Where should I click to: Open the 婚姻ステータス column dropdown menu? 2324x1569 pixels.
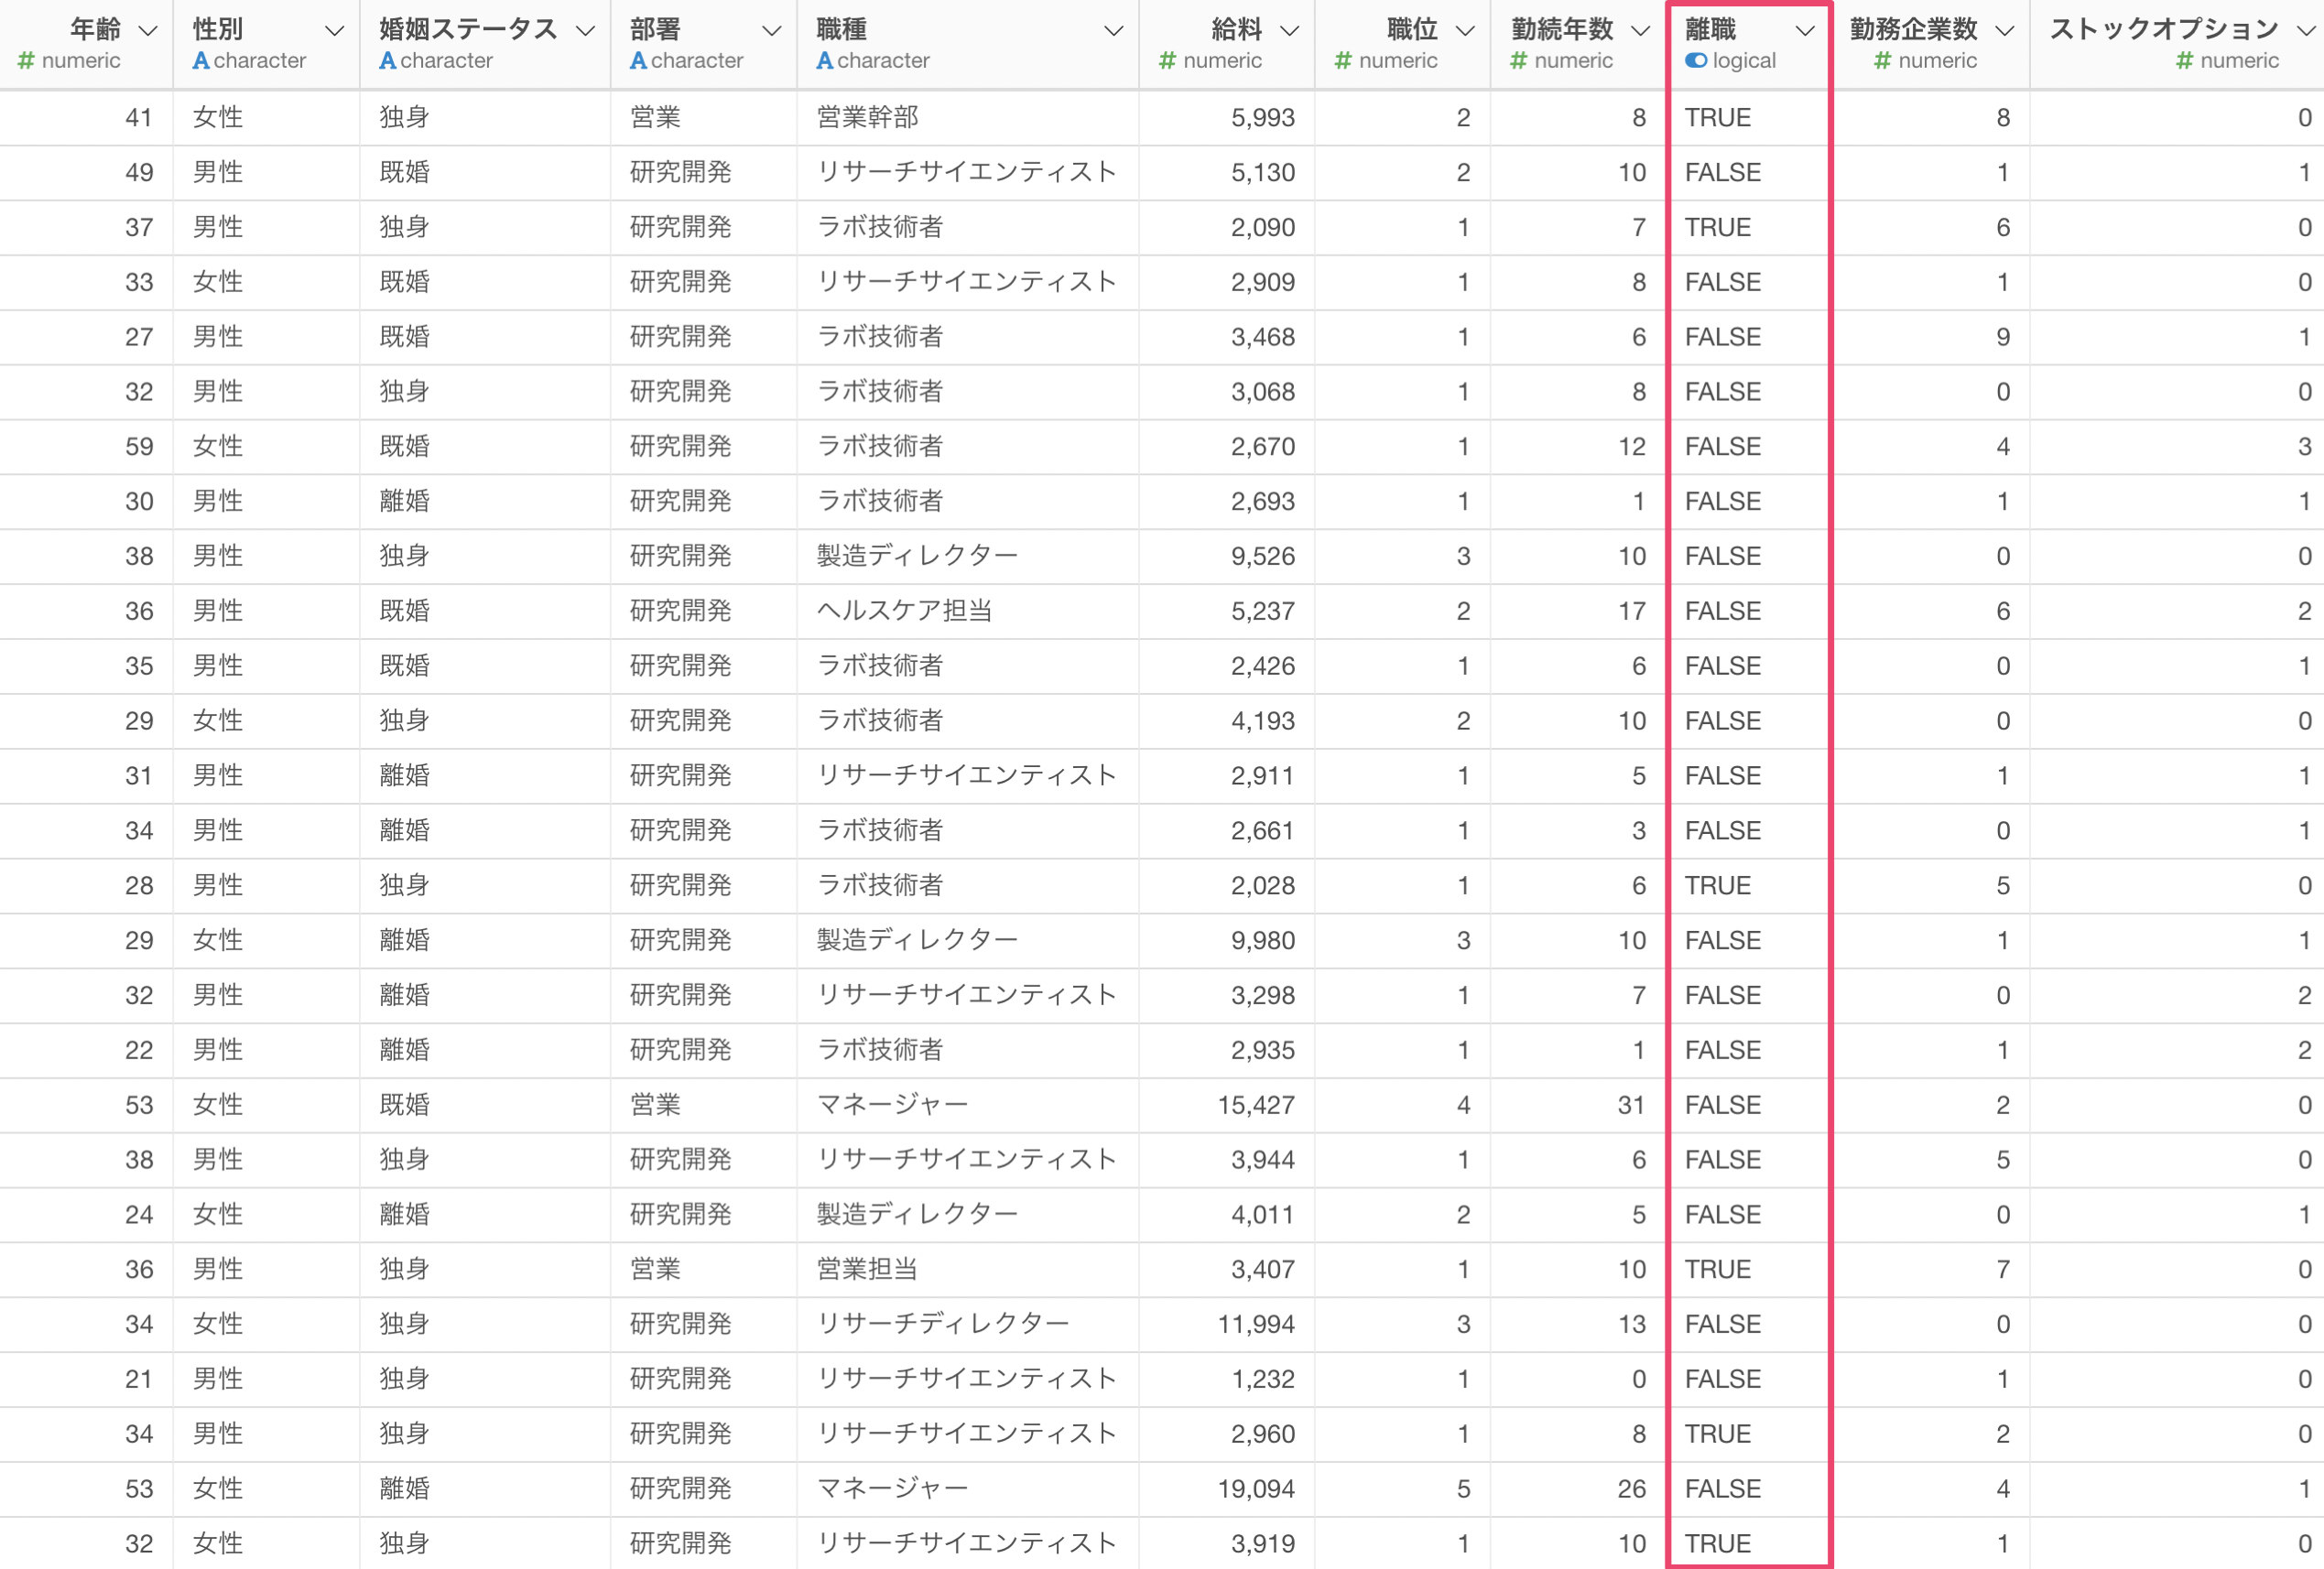pos(586,31)
